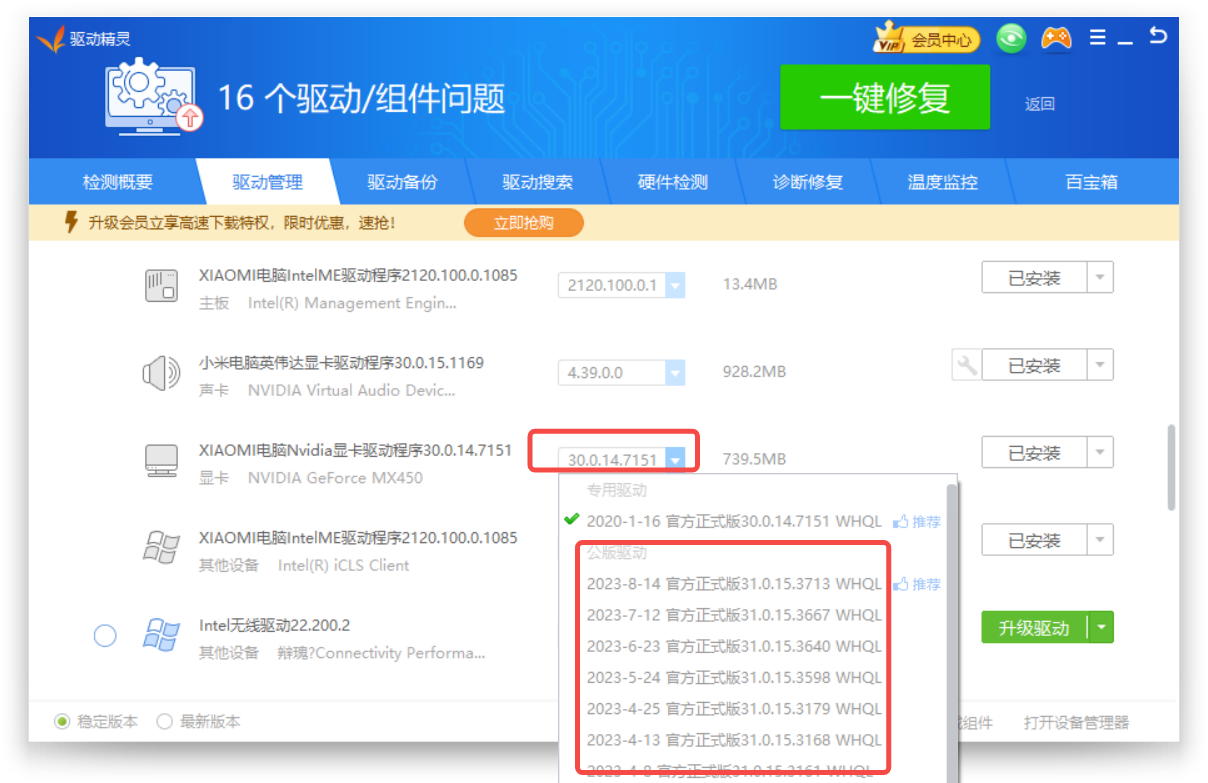Click the green eye icon in title bar

pos(1012,39)
